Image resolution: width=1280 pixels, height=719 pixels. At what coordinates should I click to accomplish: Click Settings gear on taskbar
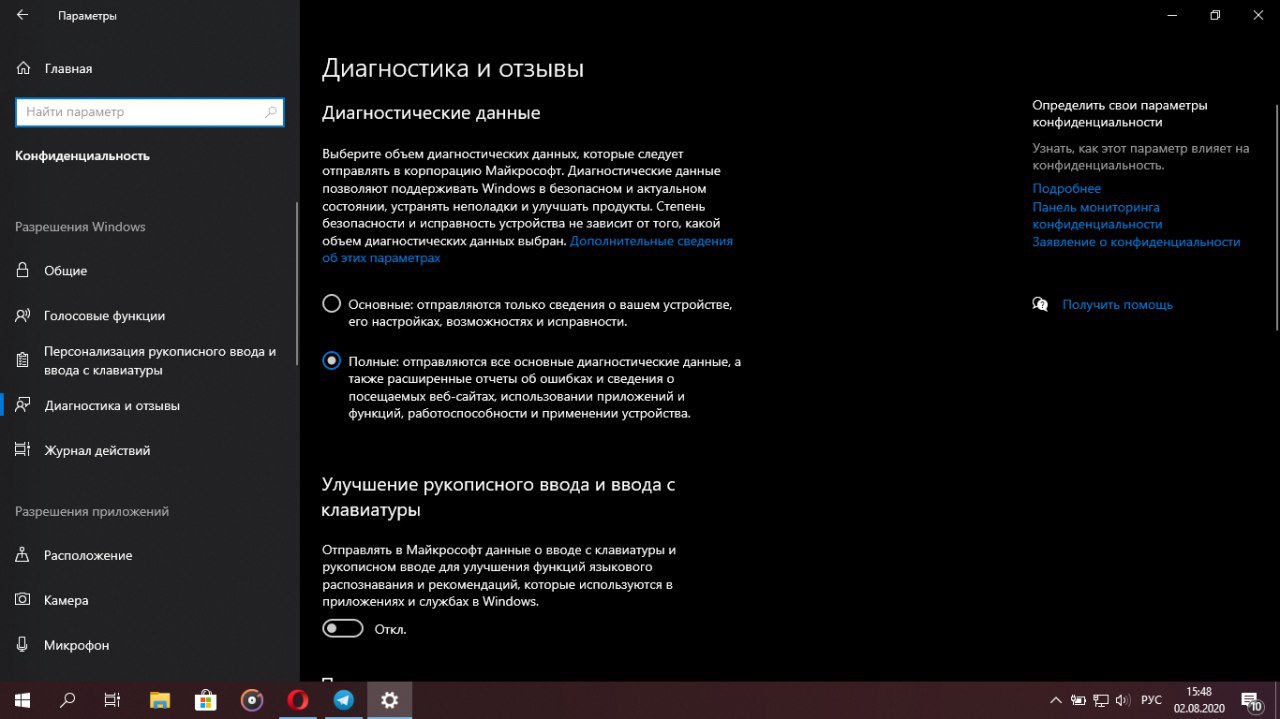point(390,700)
